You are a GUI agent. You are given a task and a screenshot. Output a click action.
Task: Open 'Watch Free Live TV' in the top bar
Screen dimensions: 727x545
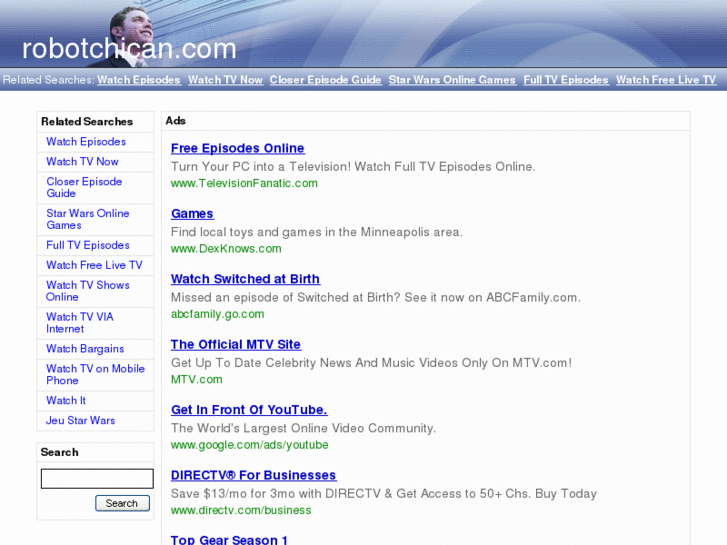(x=666, y=80)
